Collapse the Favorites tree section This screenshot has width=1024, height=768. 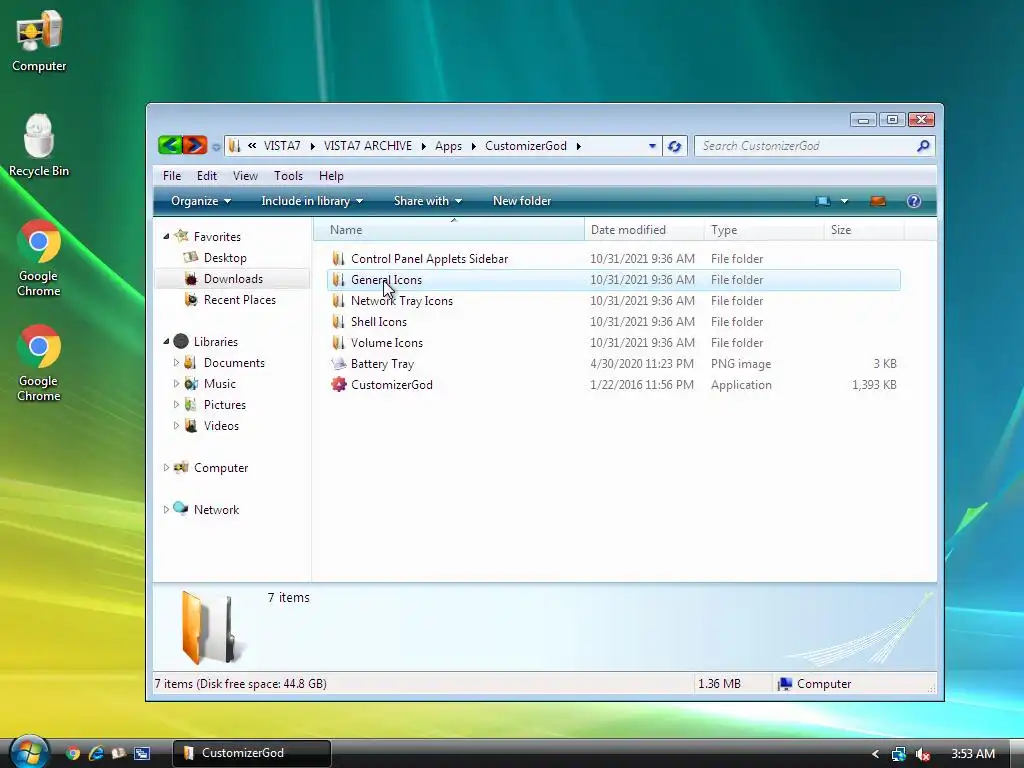coord(166,236)
